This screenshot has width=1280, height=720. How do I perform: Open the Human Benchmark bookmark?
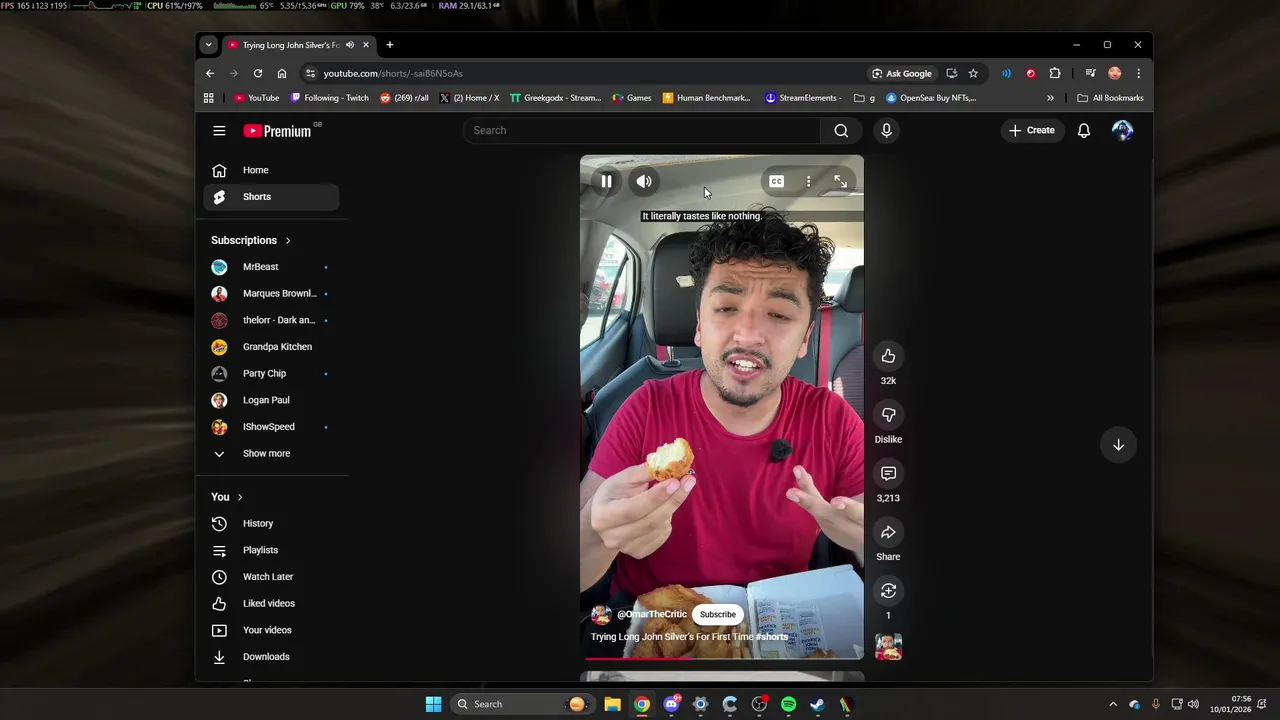(706, 98)
